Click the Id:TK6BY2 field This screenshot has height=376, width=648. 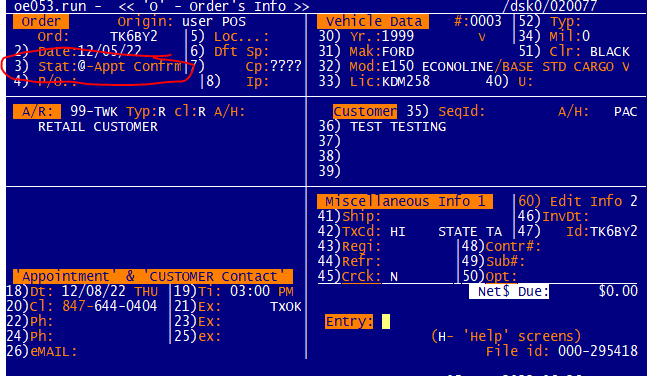tap(601, 231)
